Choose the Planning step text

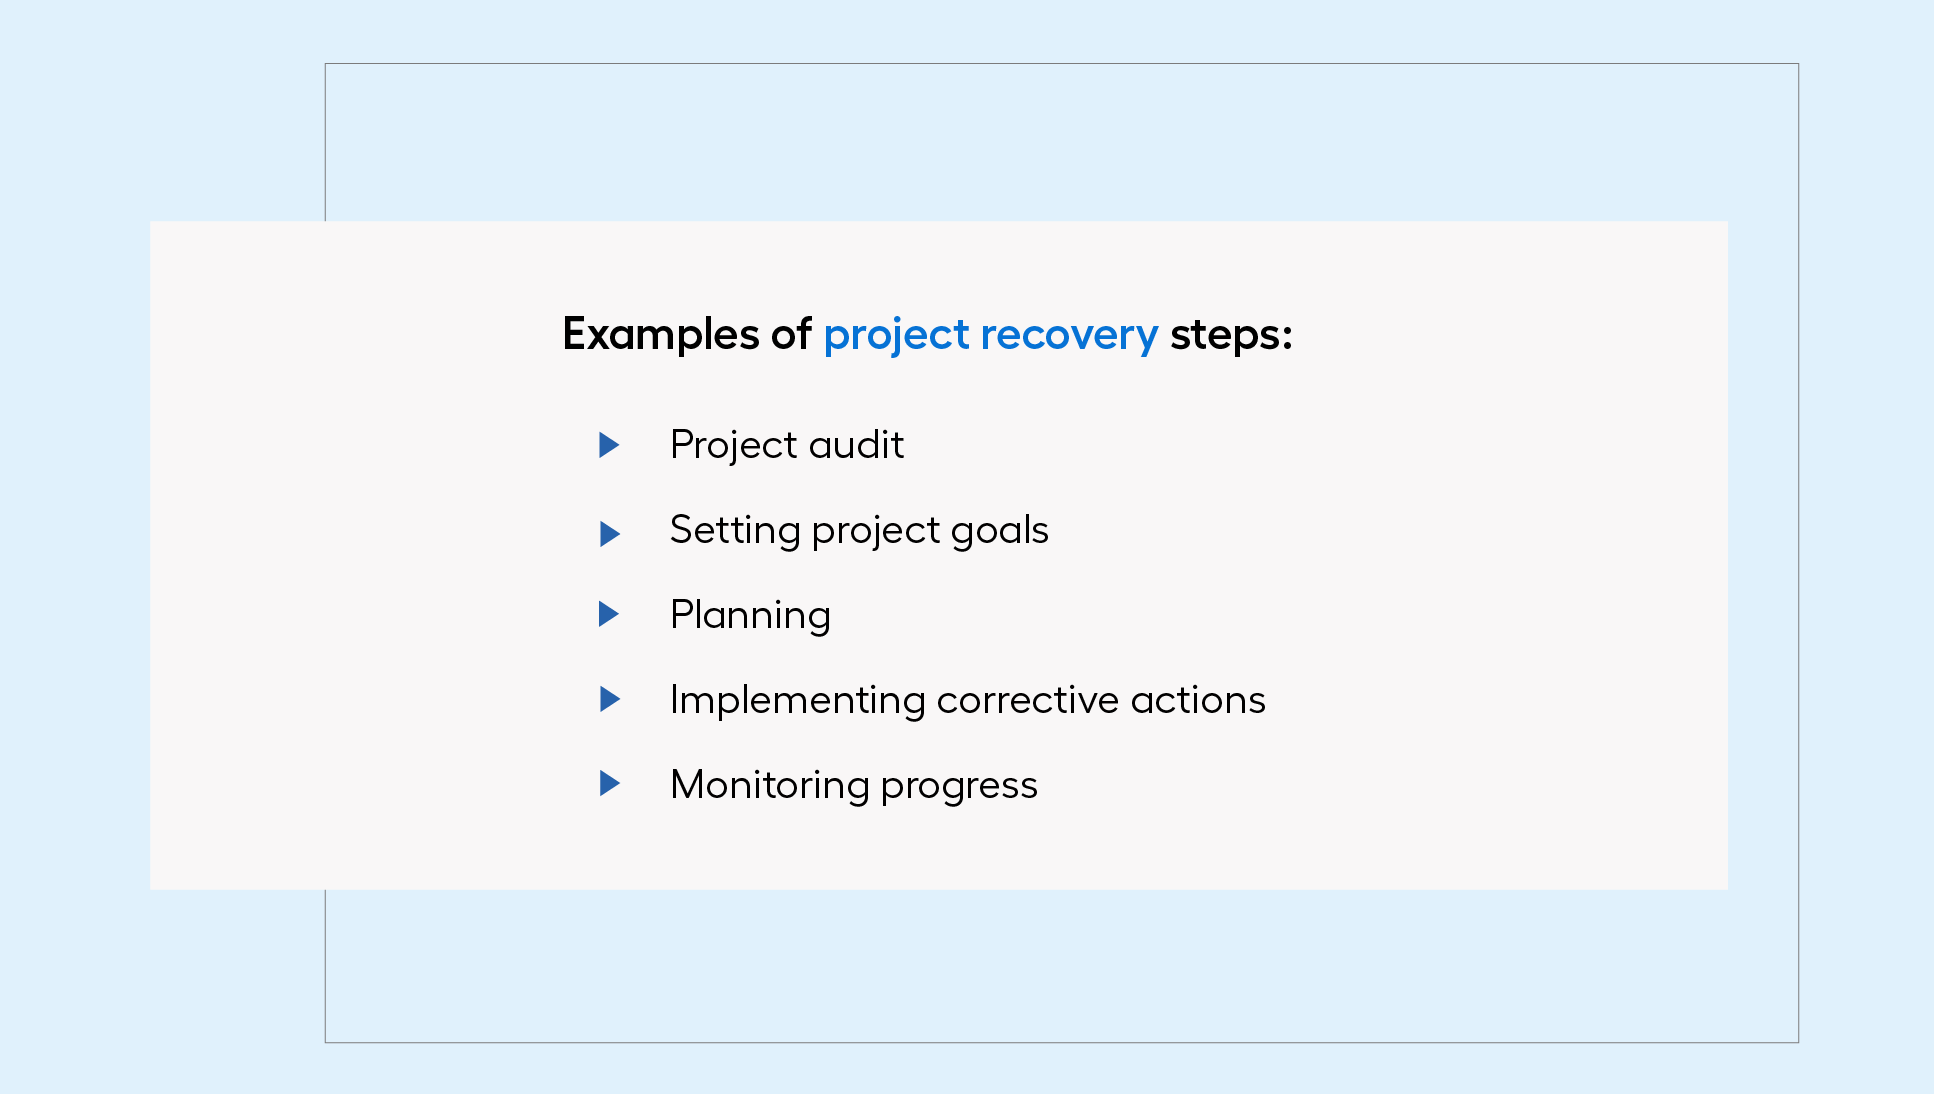(750, 615)
